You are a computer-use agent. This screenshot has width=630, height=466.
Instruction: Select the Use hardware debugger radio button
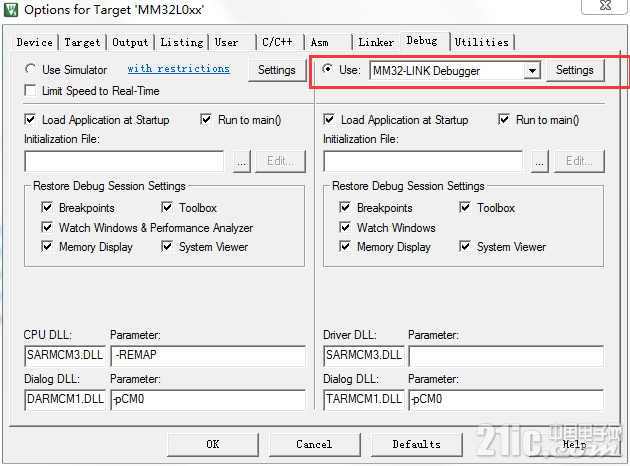click(328, 69)
